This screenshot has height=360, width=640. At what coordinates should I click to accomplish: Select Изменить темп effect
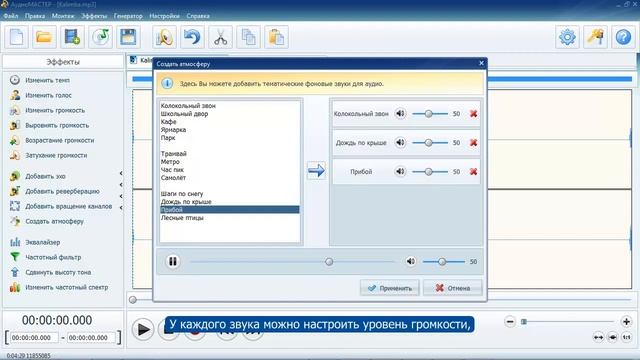[x=47, y=80]
